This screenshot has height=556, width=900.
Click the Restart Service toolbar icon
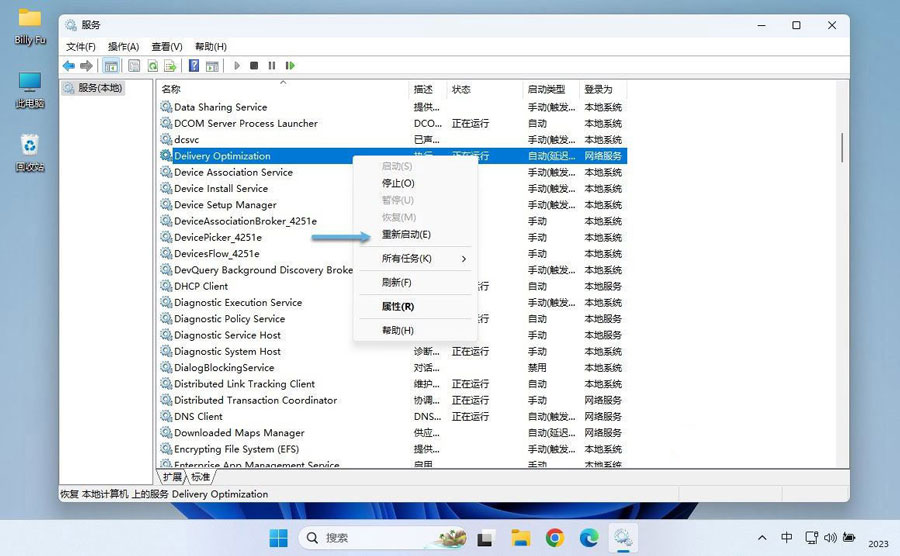(x=290, y=66)
